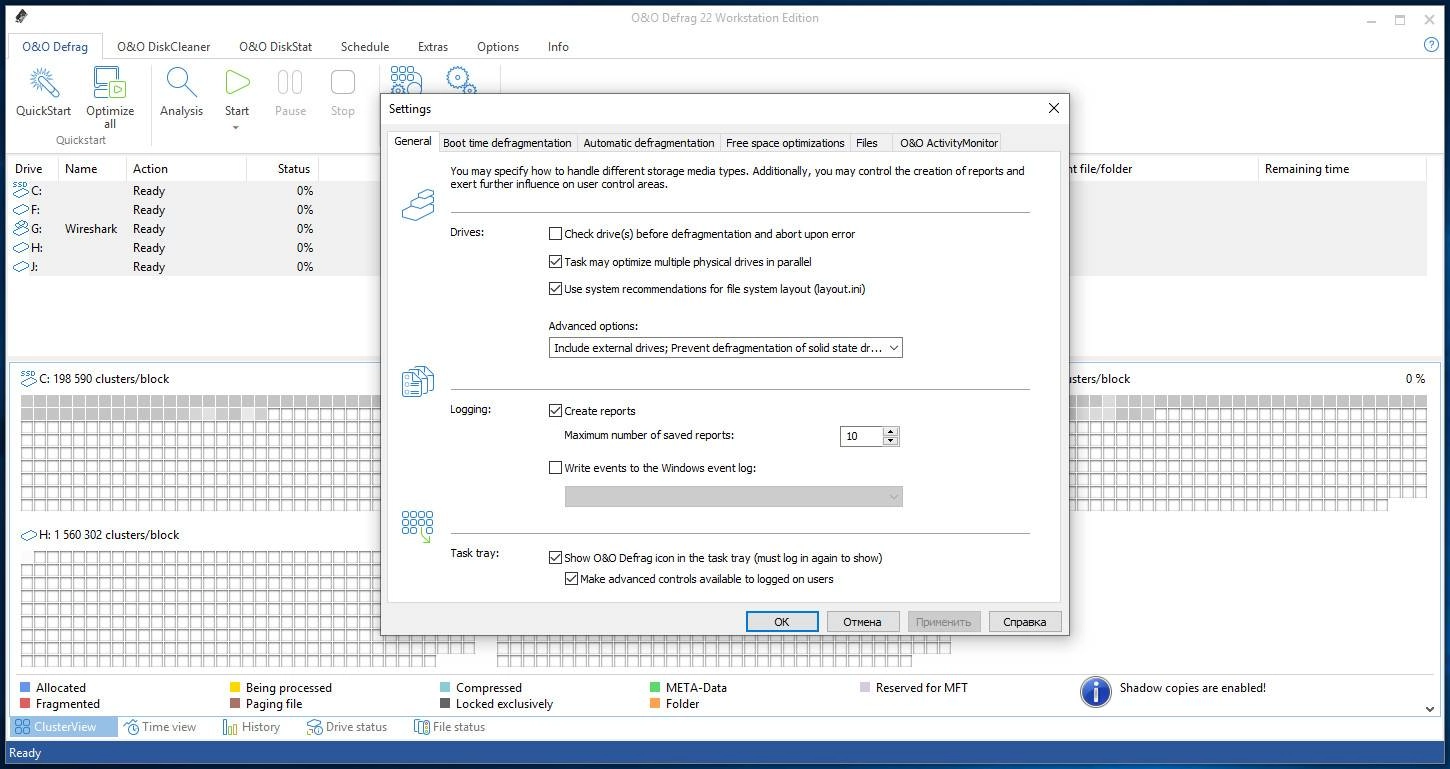Viewport: 1450px width, 769px height.
Task: Open the O&O DiskStat ribbon tab
Action: 276,47
